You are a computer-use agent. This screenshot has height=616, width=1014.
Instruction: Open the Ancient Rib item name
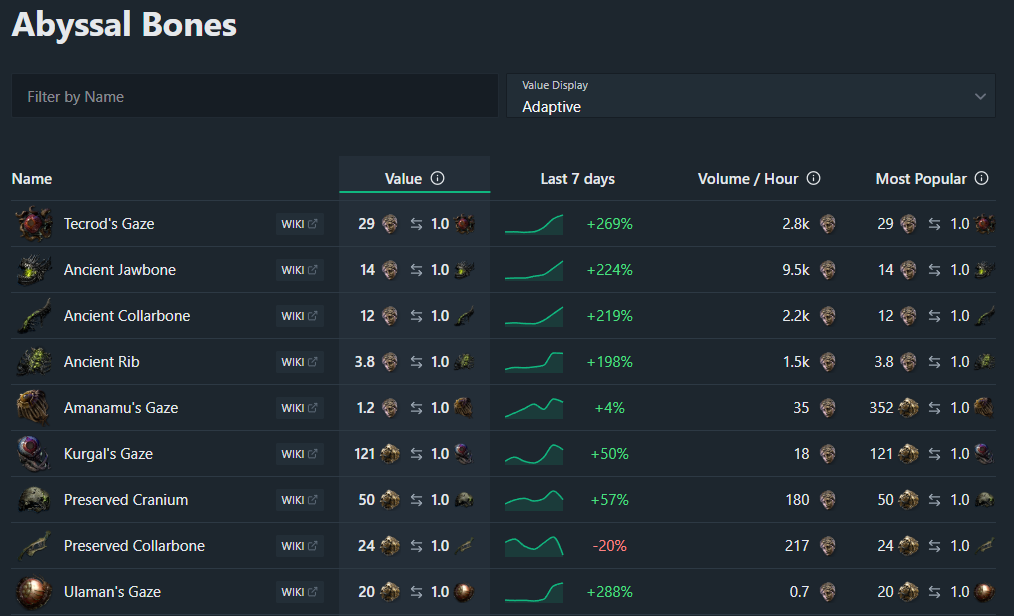click(102, 362)
